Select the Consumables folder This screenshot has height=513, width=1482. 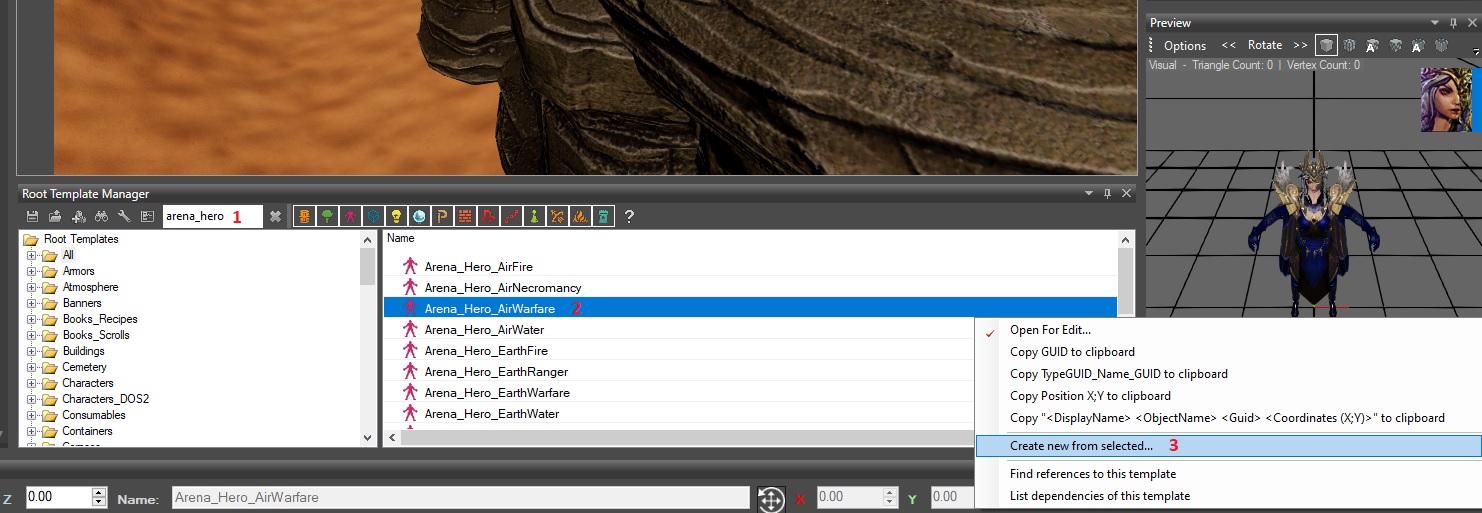pyautogui.click(x=94, y=415)
